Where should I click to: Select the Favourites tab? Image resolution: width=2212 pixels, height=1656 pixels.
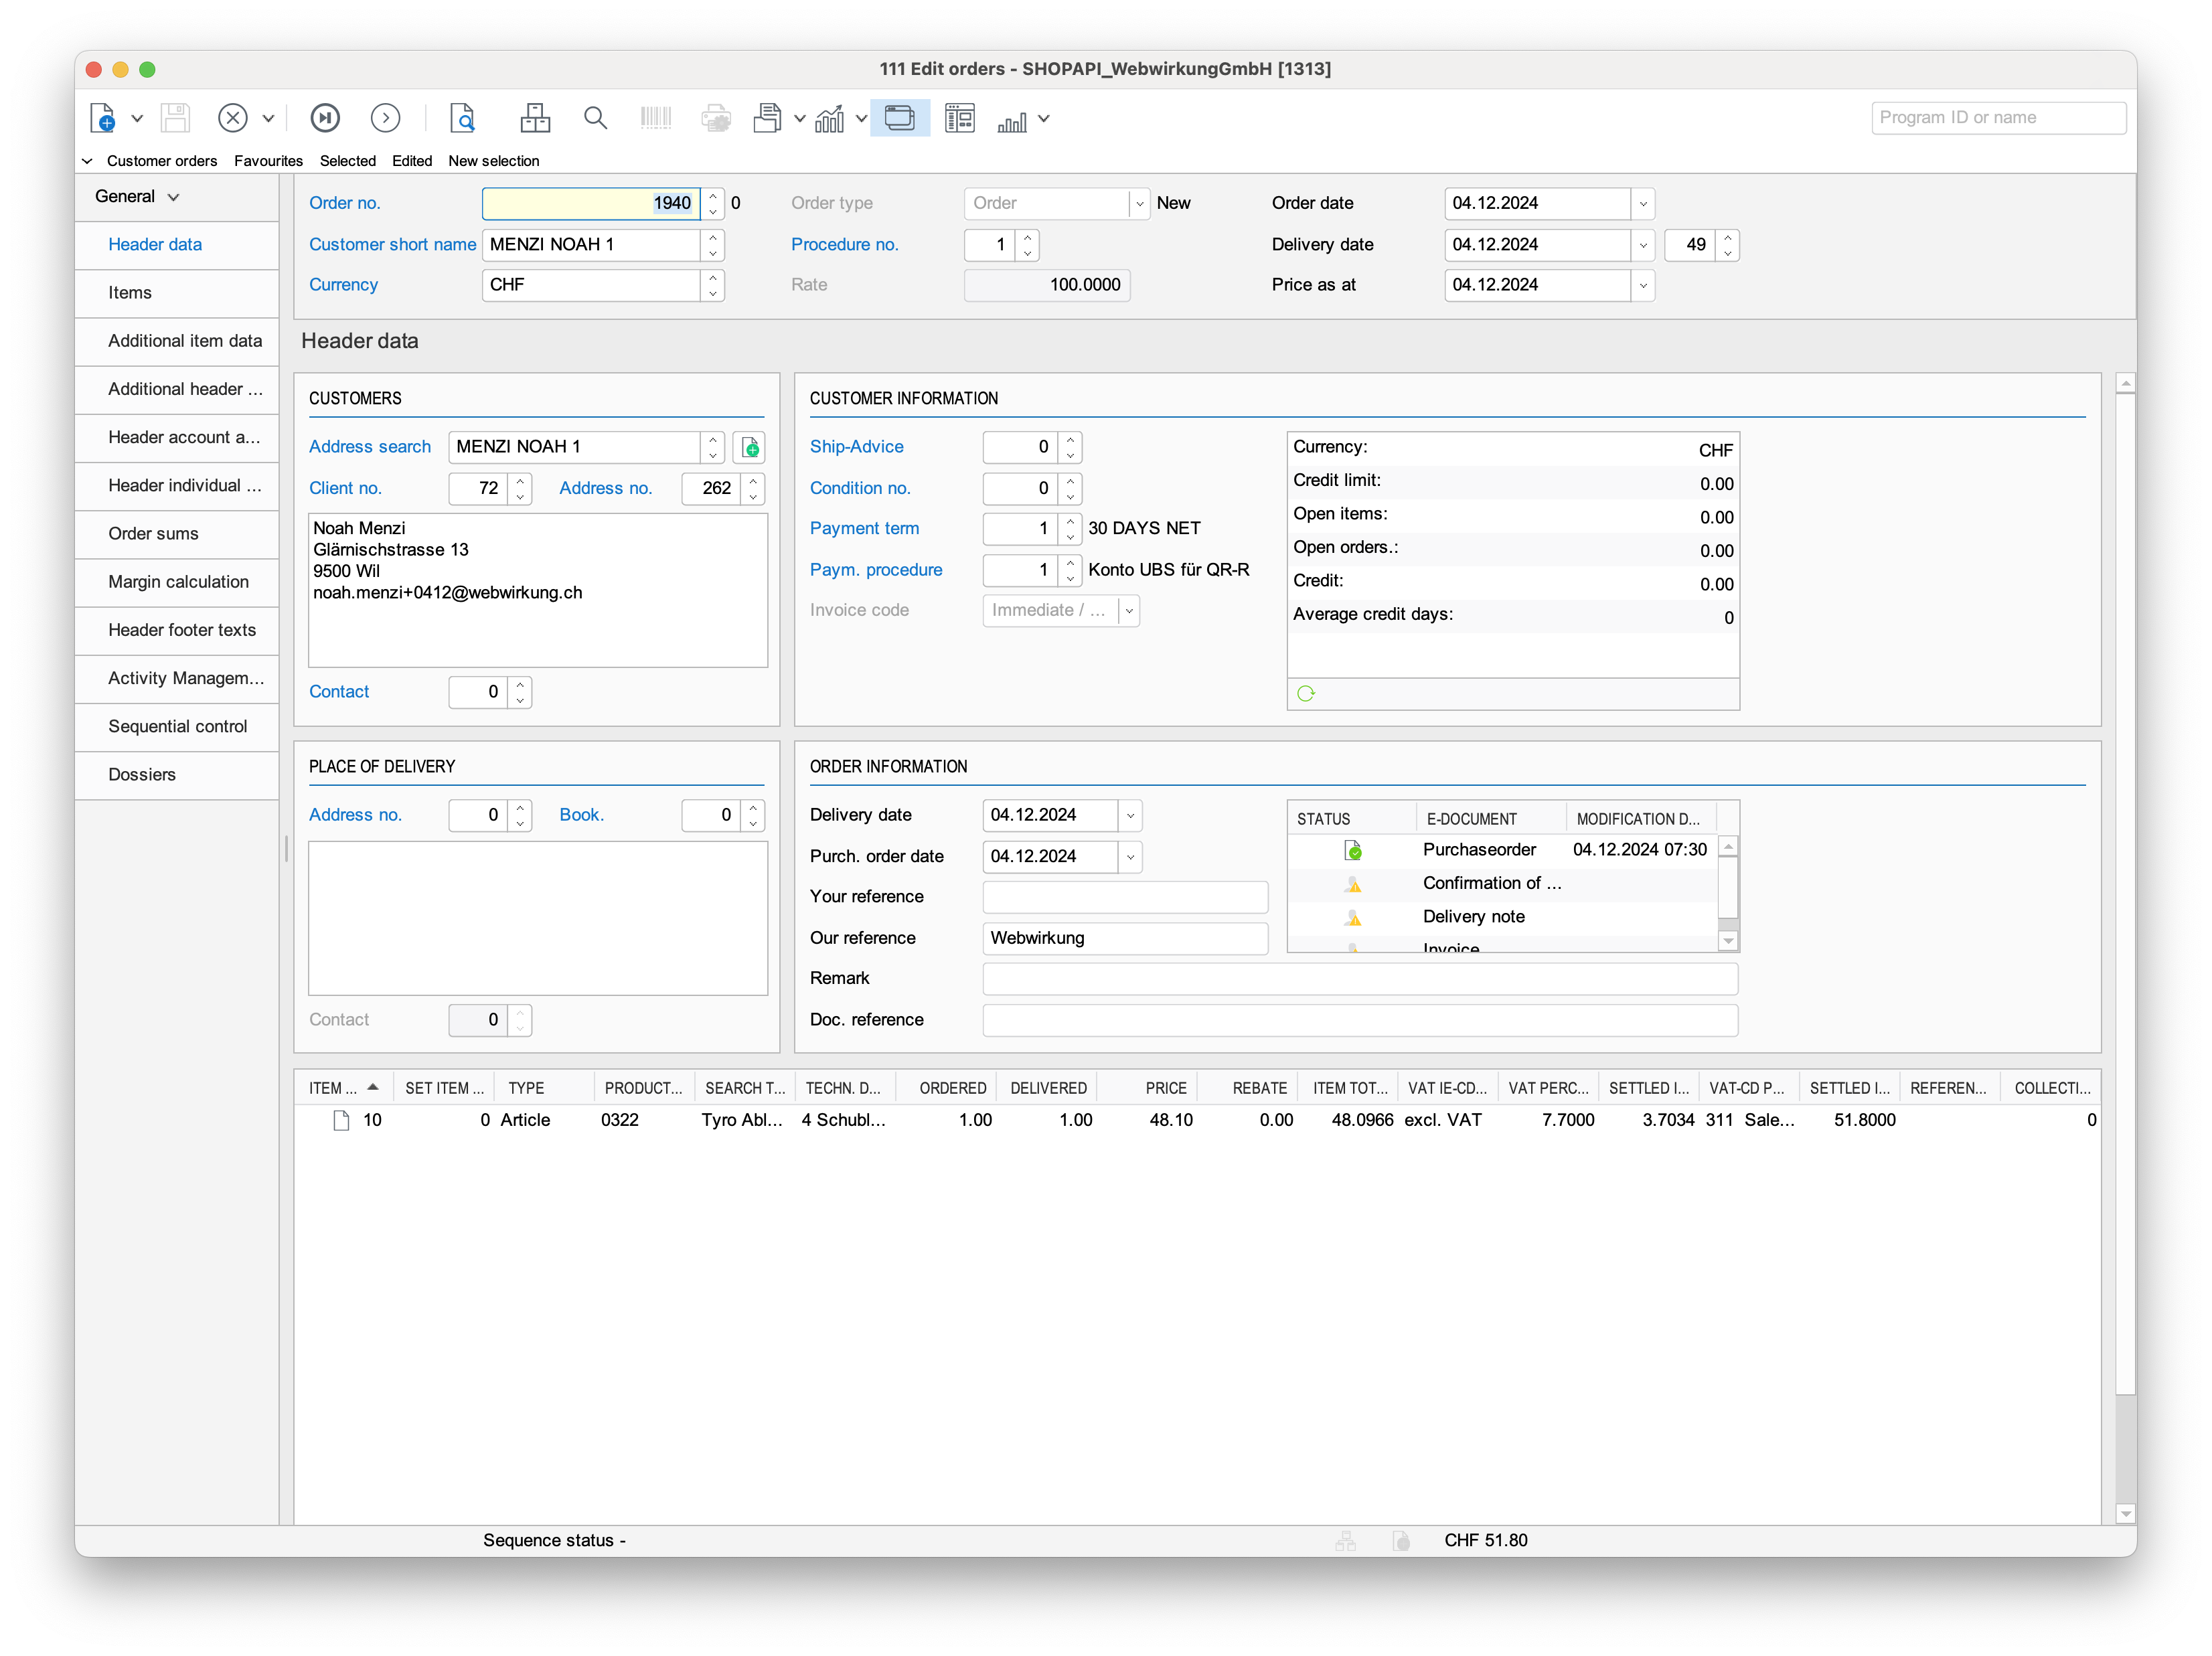click(x=268, y=161)
